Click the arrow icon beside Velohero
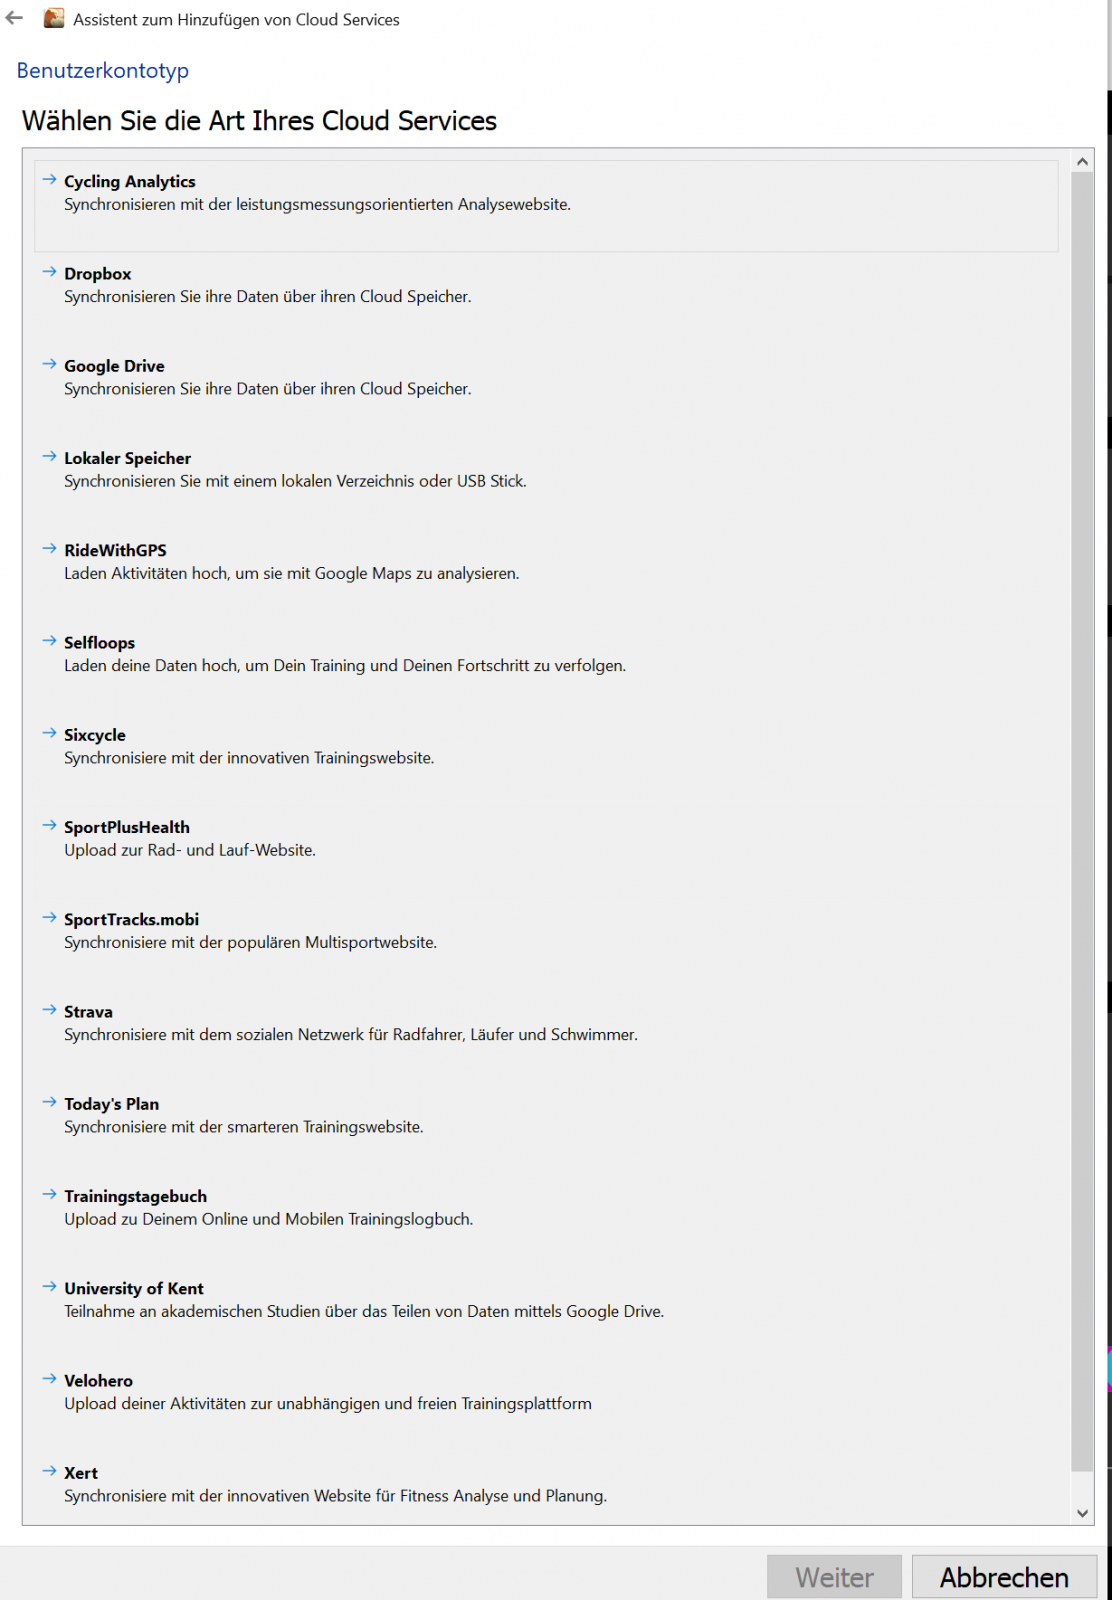This screenshot has width=1112, height=1600. (49, 1379)
